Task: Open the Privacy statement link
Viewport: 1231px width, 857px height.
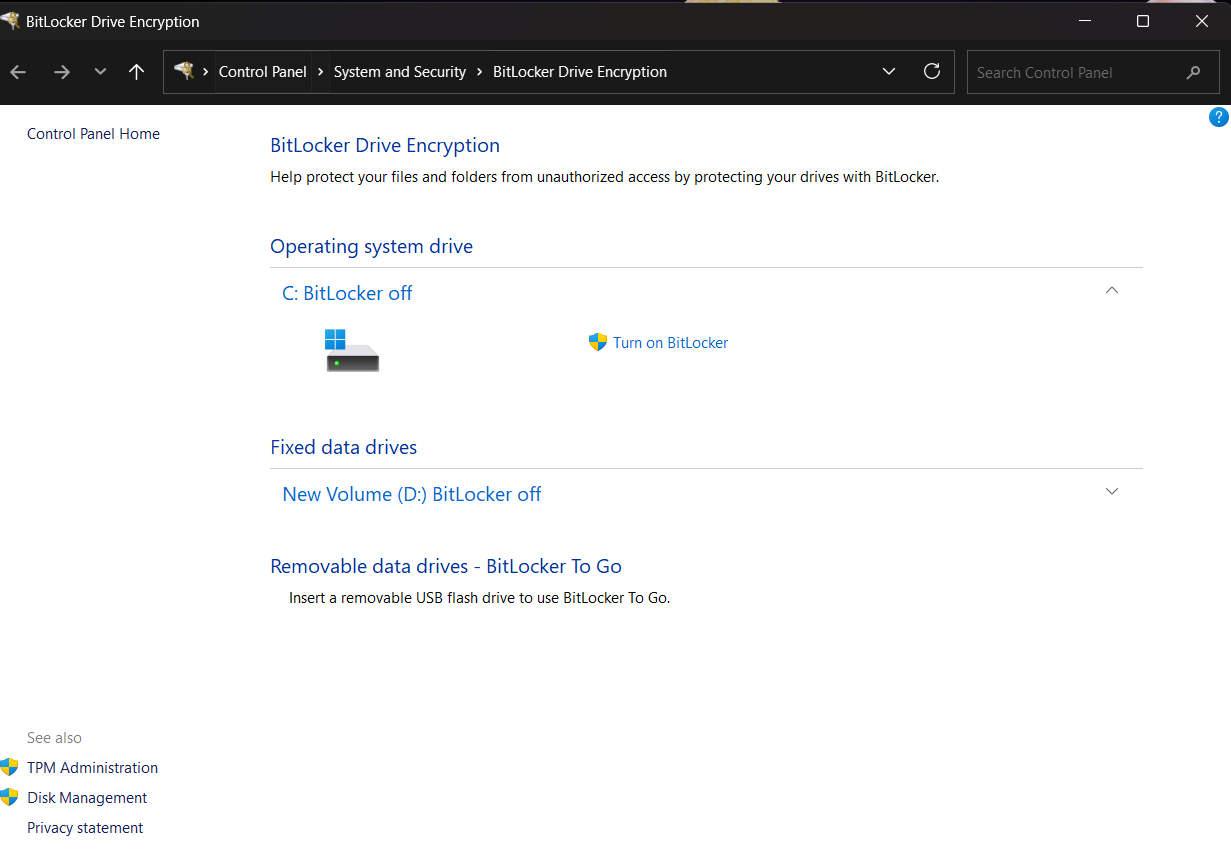Action: [84, 827]
